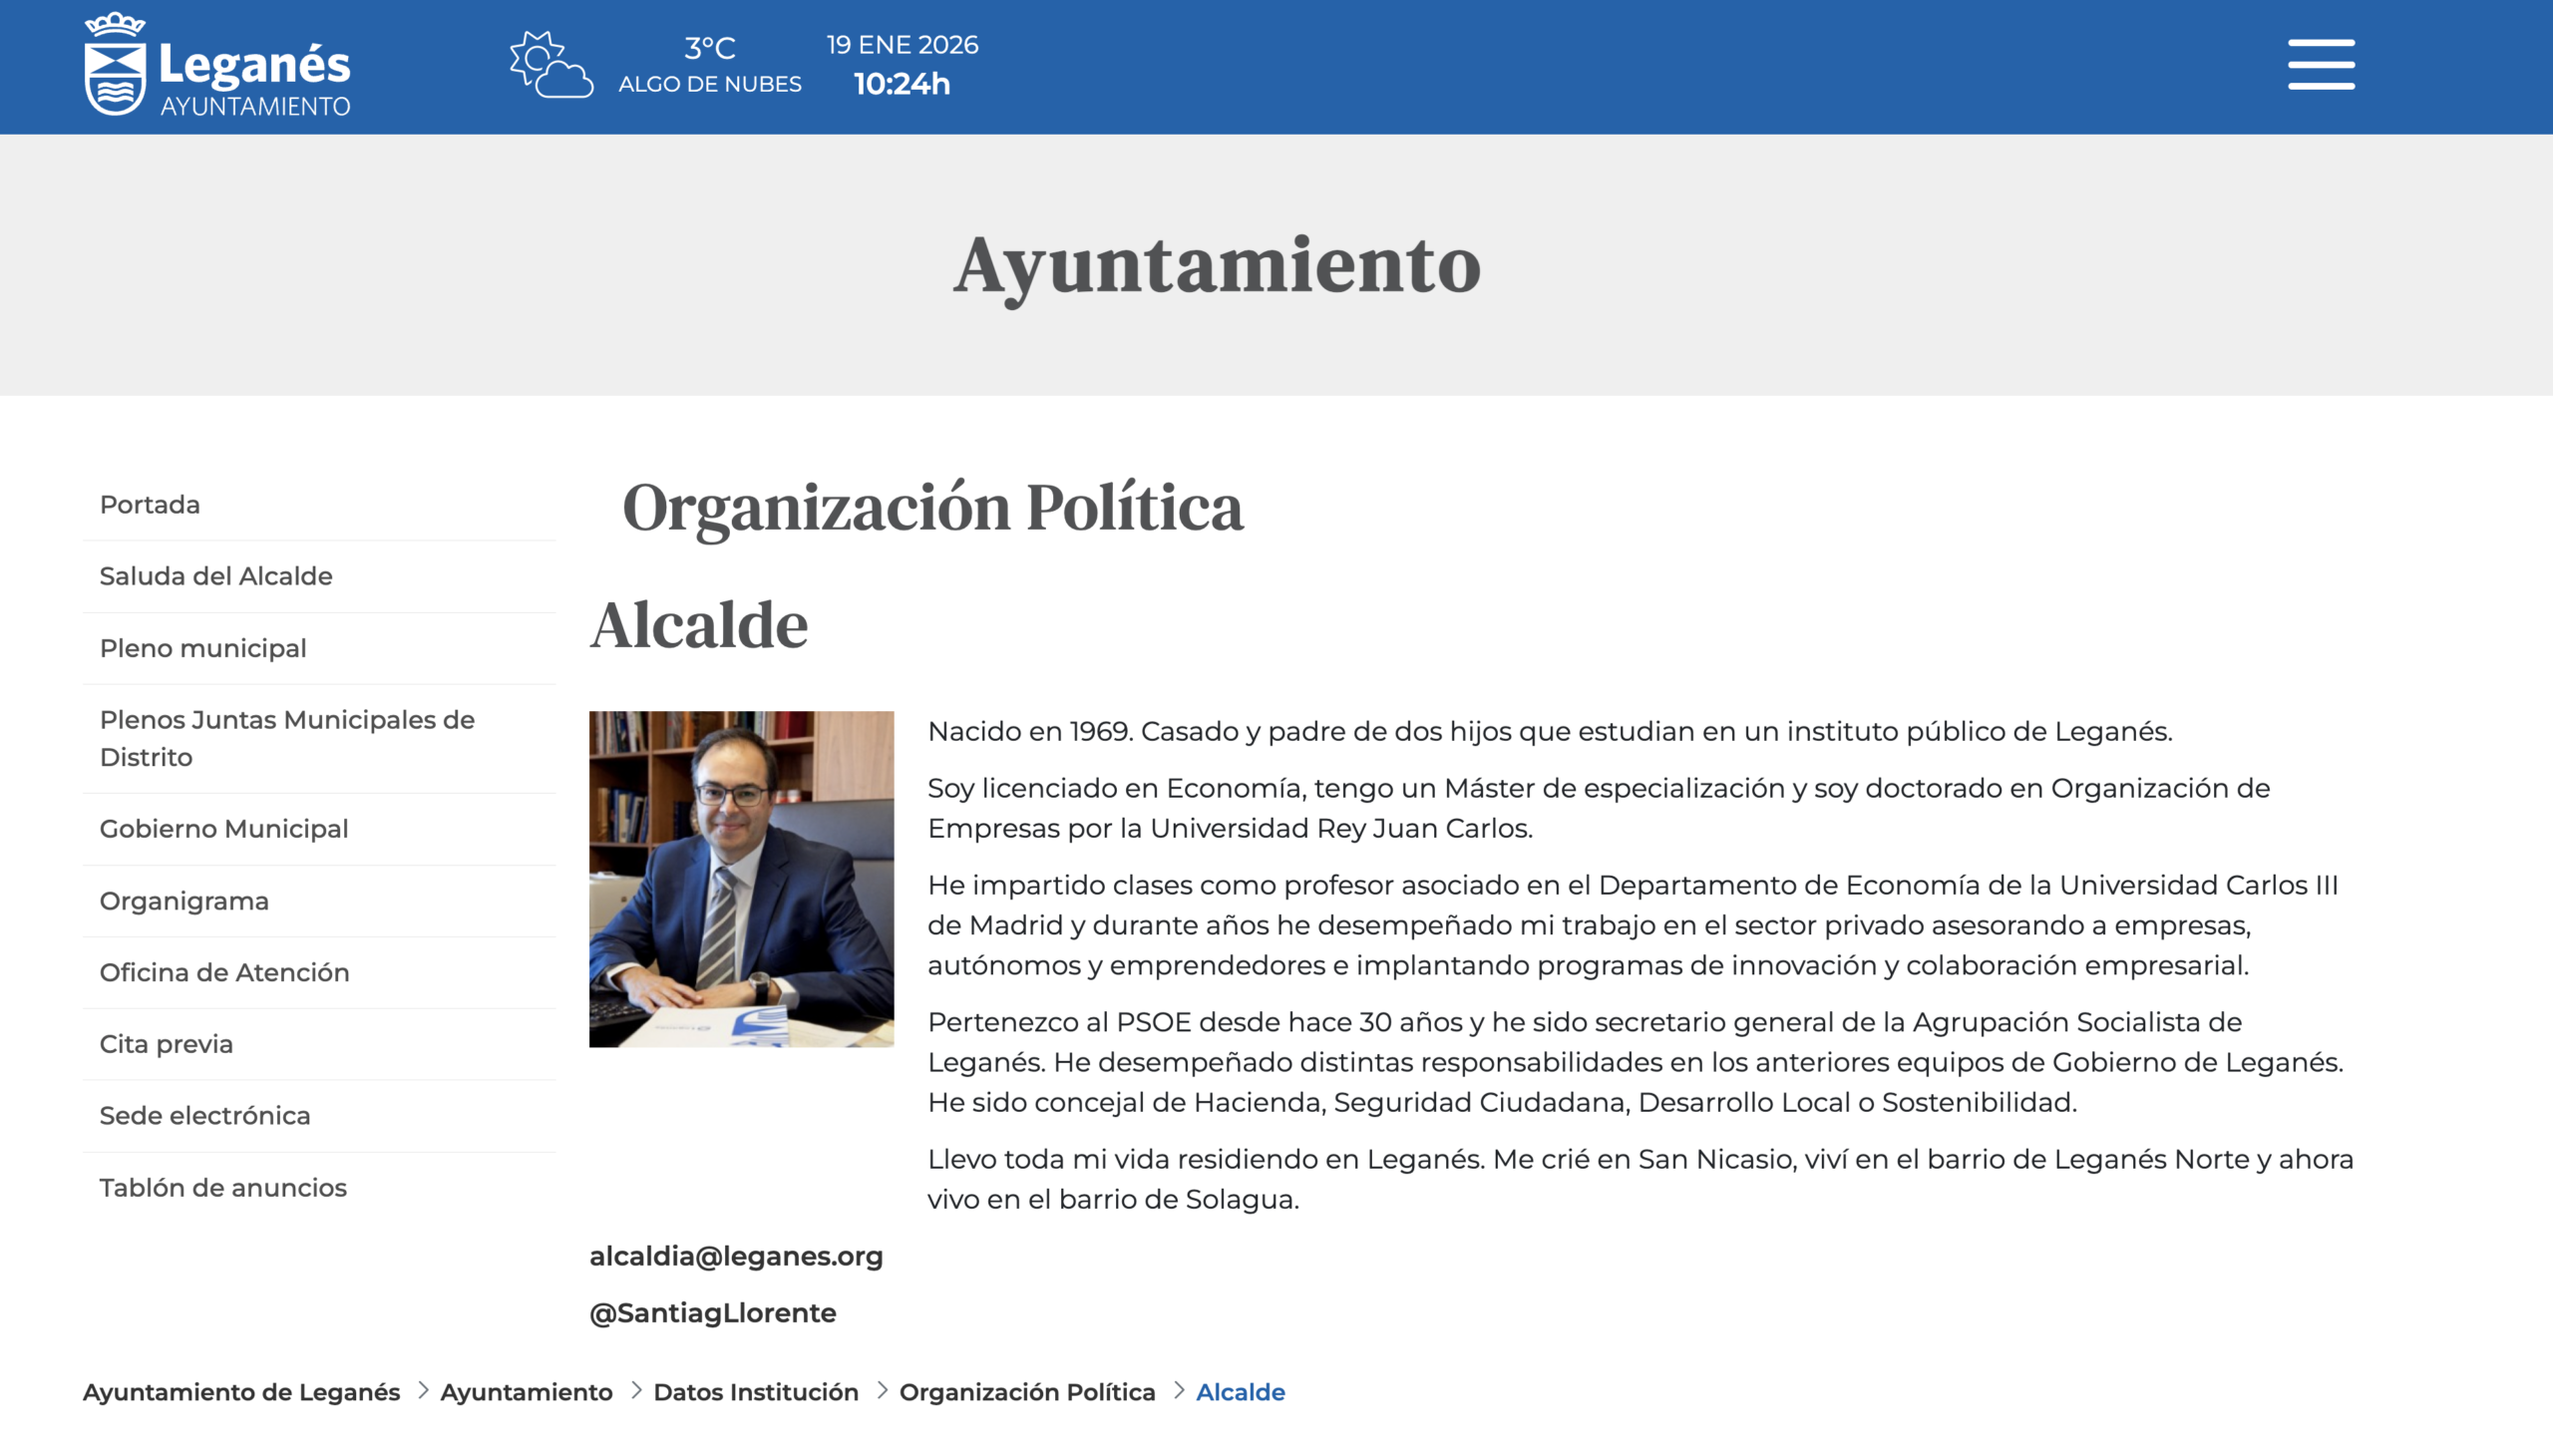The image size is (2553, 1456).
Task: Open Oficina de Atención
Action: [x=224, y=971]
